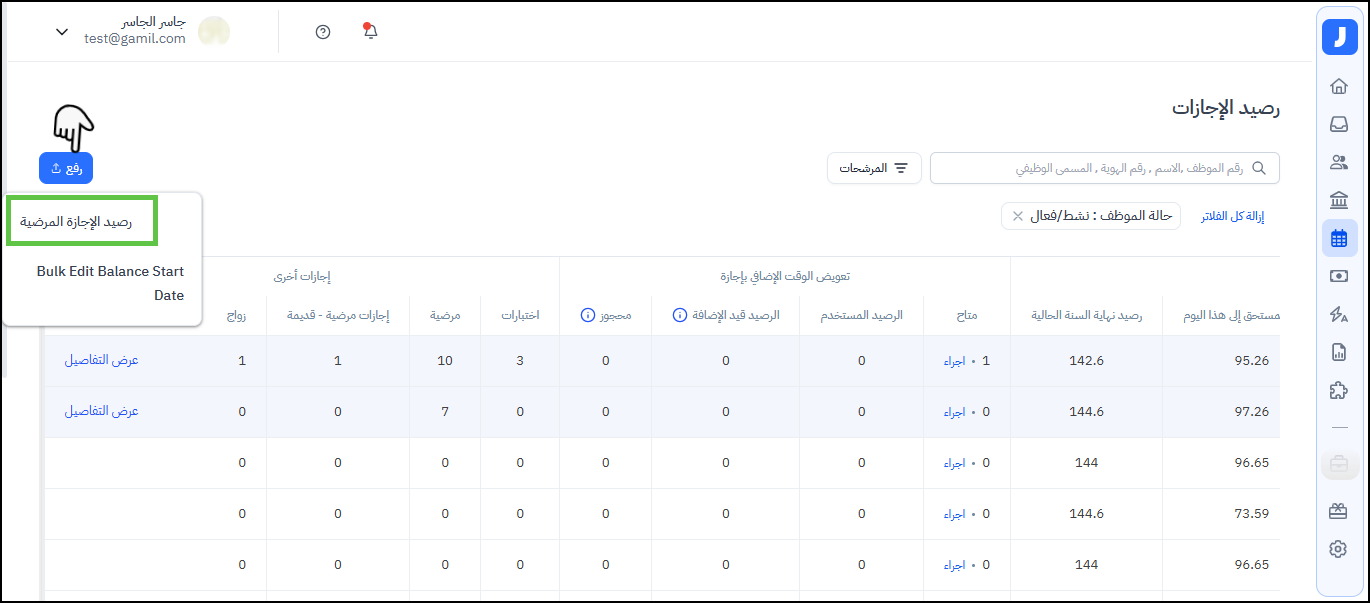Viewport: 1370px width, 603px height.
Task: Open the home icon in sidebar
Action: [x=1339, y=86]
